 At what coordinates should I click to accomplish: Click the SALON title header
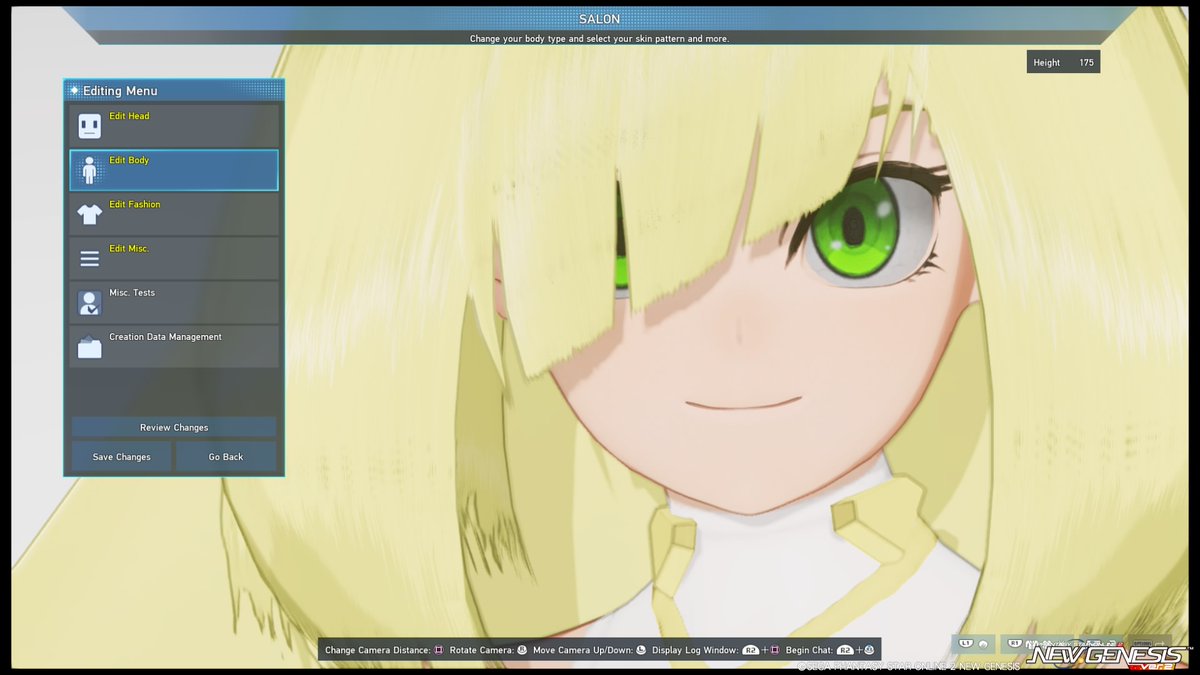[x=599, y=18]
